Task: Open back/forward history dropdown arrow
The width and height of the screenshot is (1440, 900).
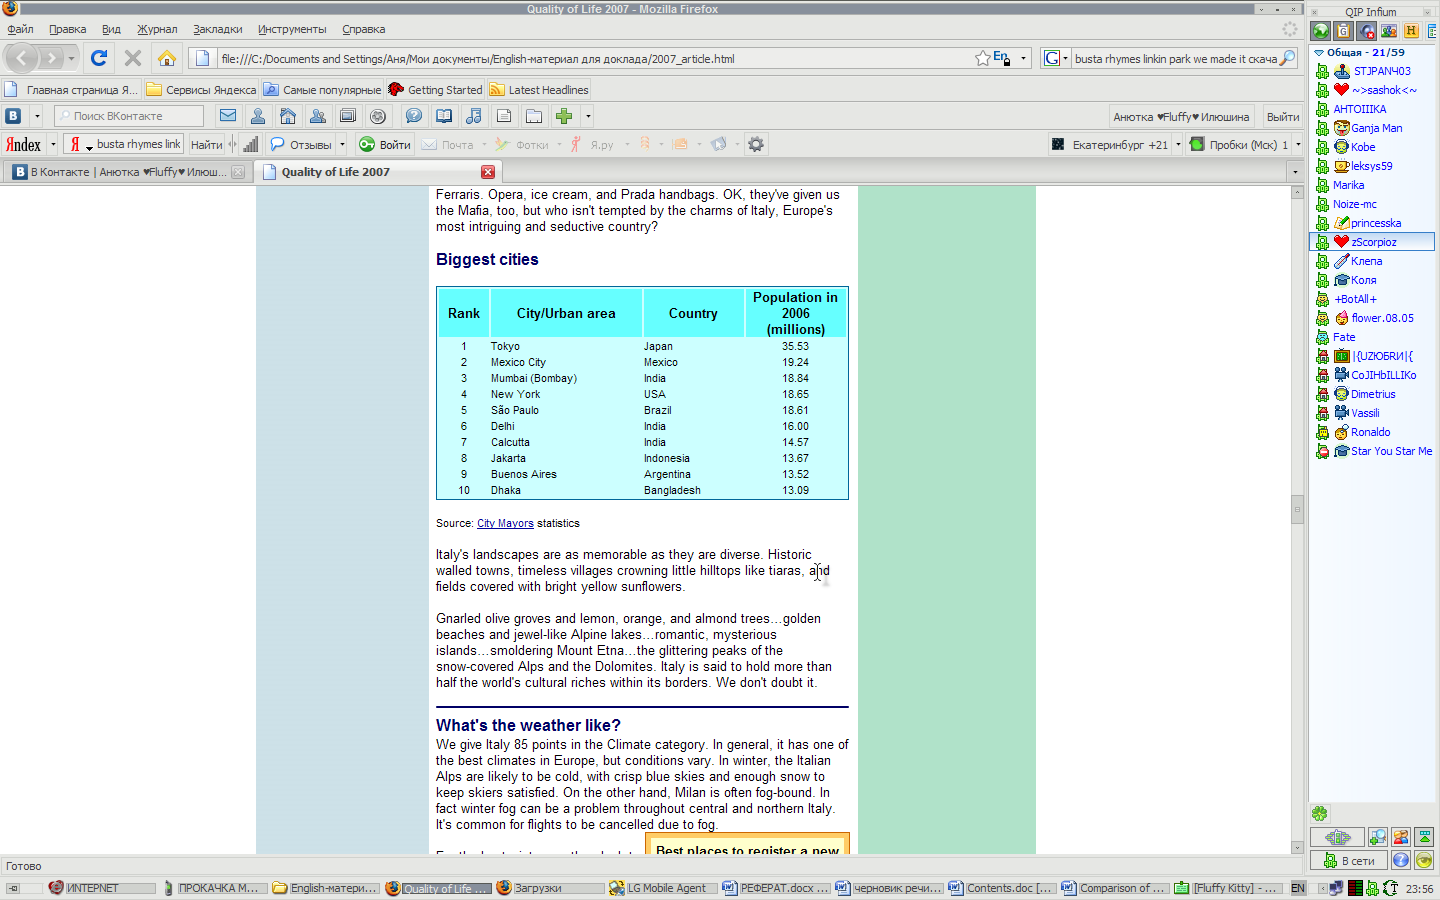Action: pyautogui.click(x=71, y=58)
